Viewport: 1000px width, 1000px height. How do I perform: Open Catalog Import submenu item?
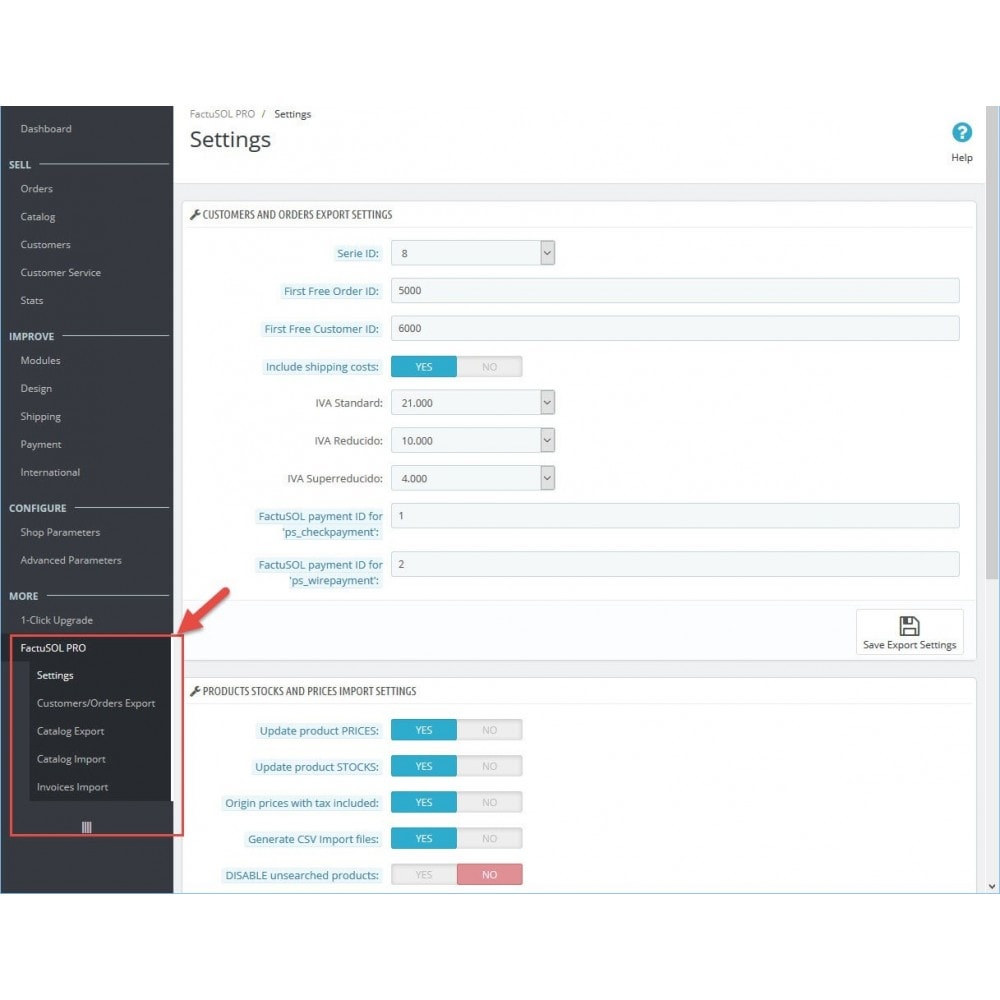click(71, 760)
